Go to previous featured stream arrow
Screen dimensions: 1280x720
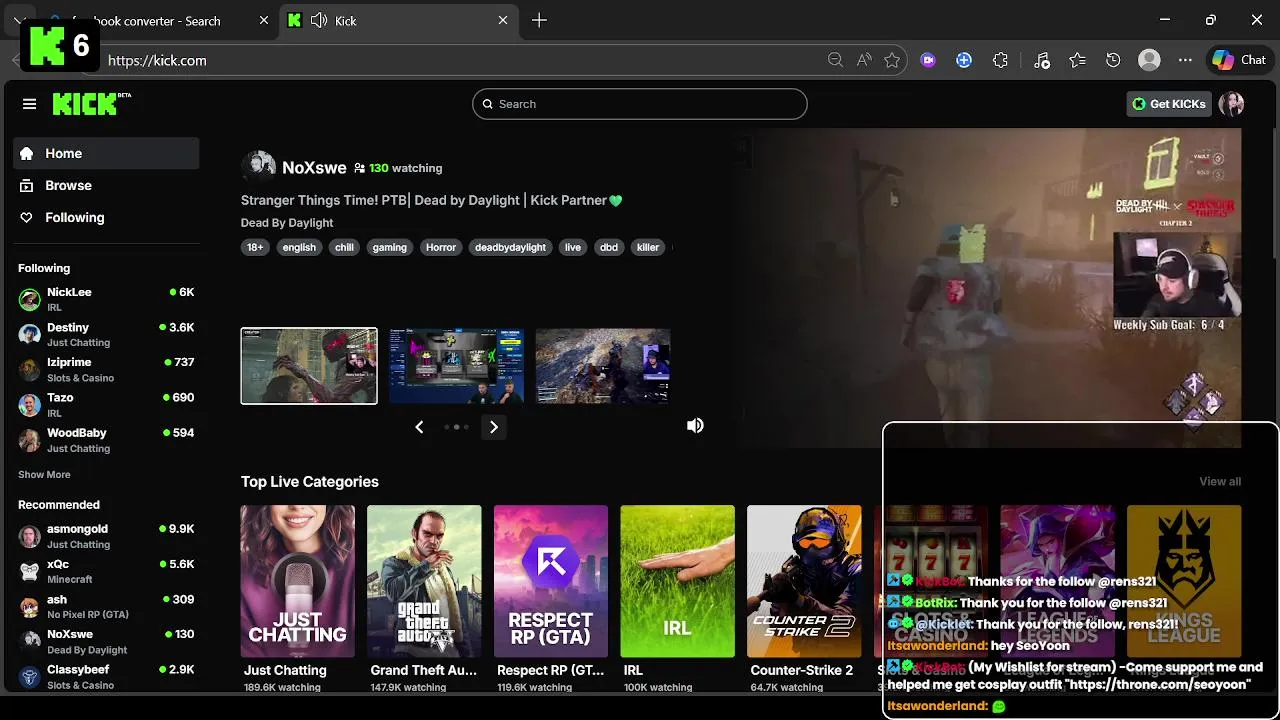pyautogui.click(x=419, y=427)
